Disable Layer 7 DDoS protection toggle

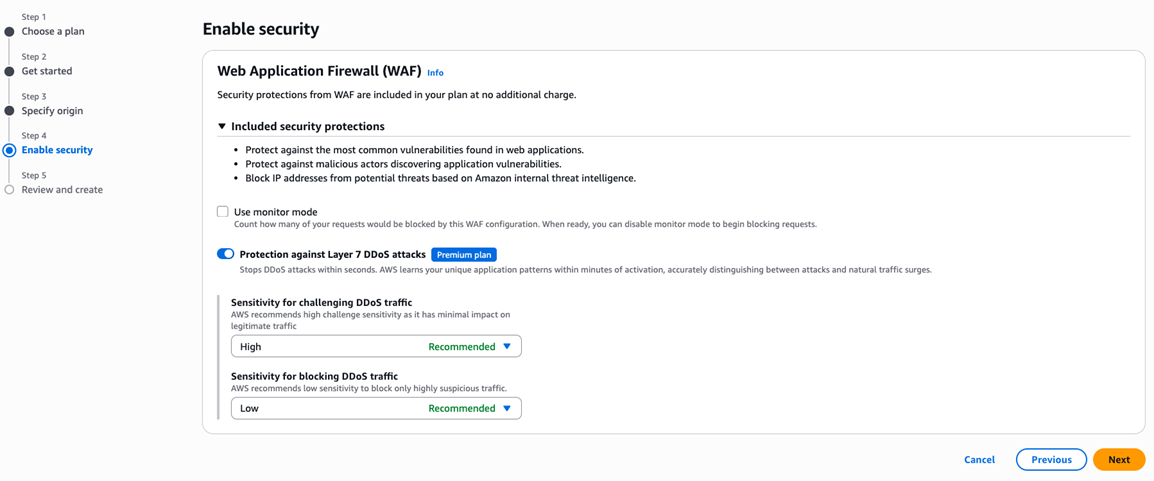pyautogui.click(x=225, y=254)
